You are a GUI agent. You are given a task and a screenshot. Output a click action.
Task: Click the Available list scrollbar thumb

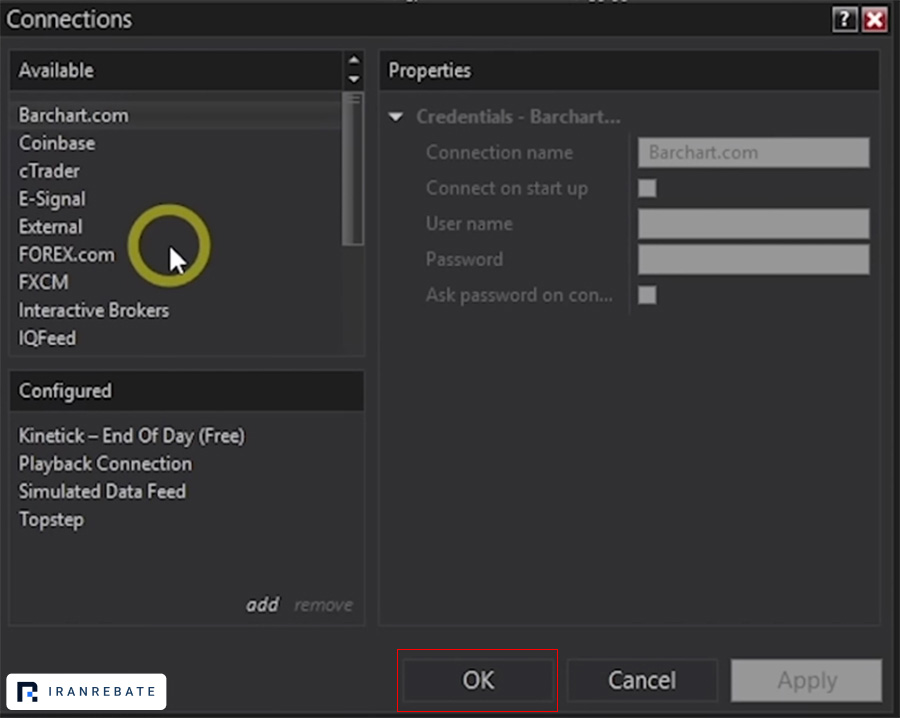[x=352, y=169]
